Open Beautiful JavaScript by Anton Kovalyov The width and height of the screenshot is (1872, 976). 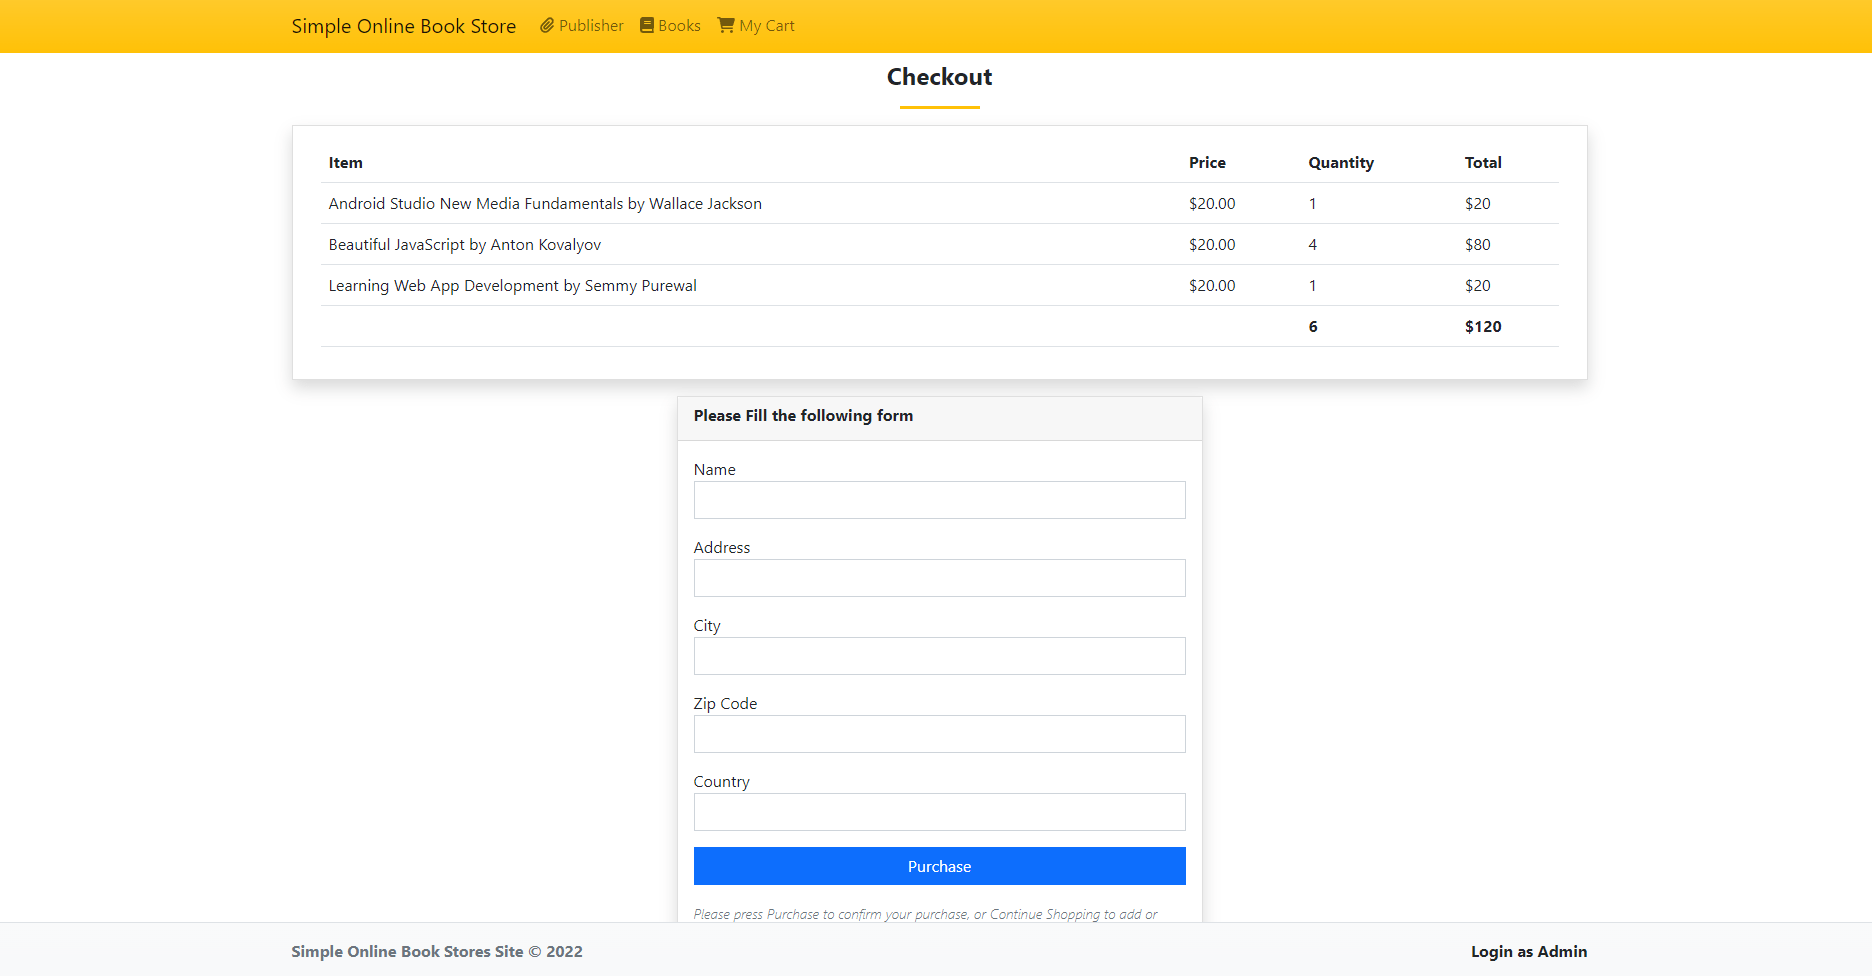[x=464, y=244]
